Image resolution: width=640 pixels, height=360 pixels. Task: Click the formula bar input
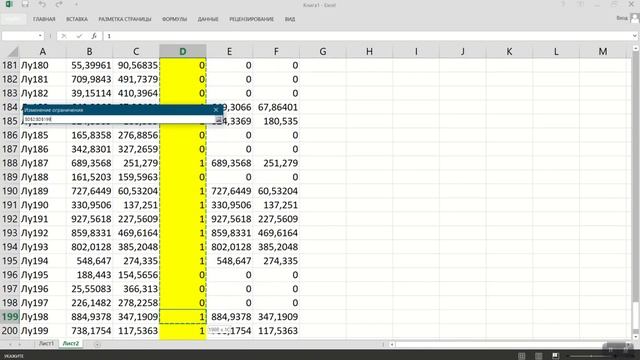pos(367,36)
